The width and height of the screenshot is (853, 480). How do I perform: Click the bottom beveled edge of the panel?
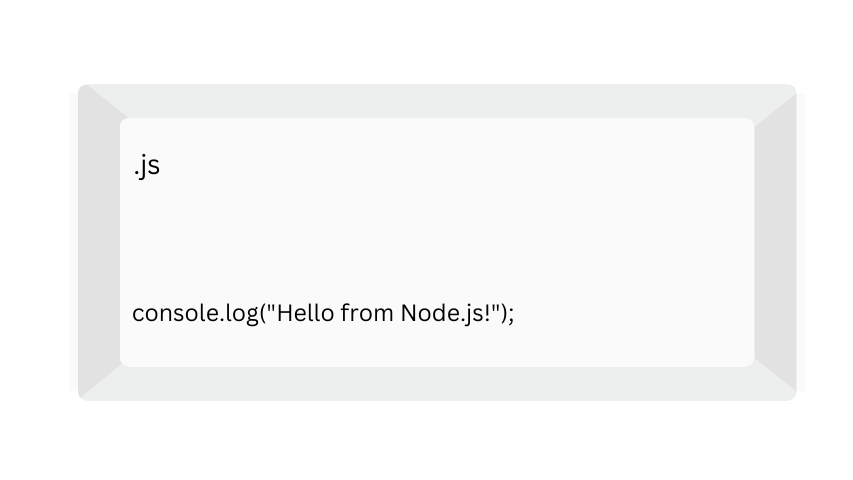click(x=437, y=384)
